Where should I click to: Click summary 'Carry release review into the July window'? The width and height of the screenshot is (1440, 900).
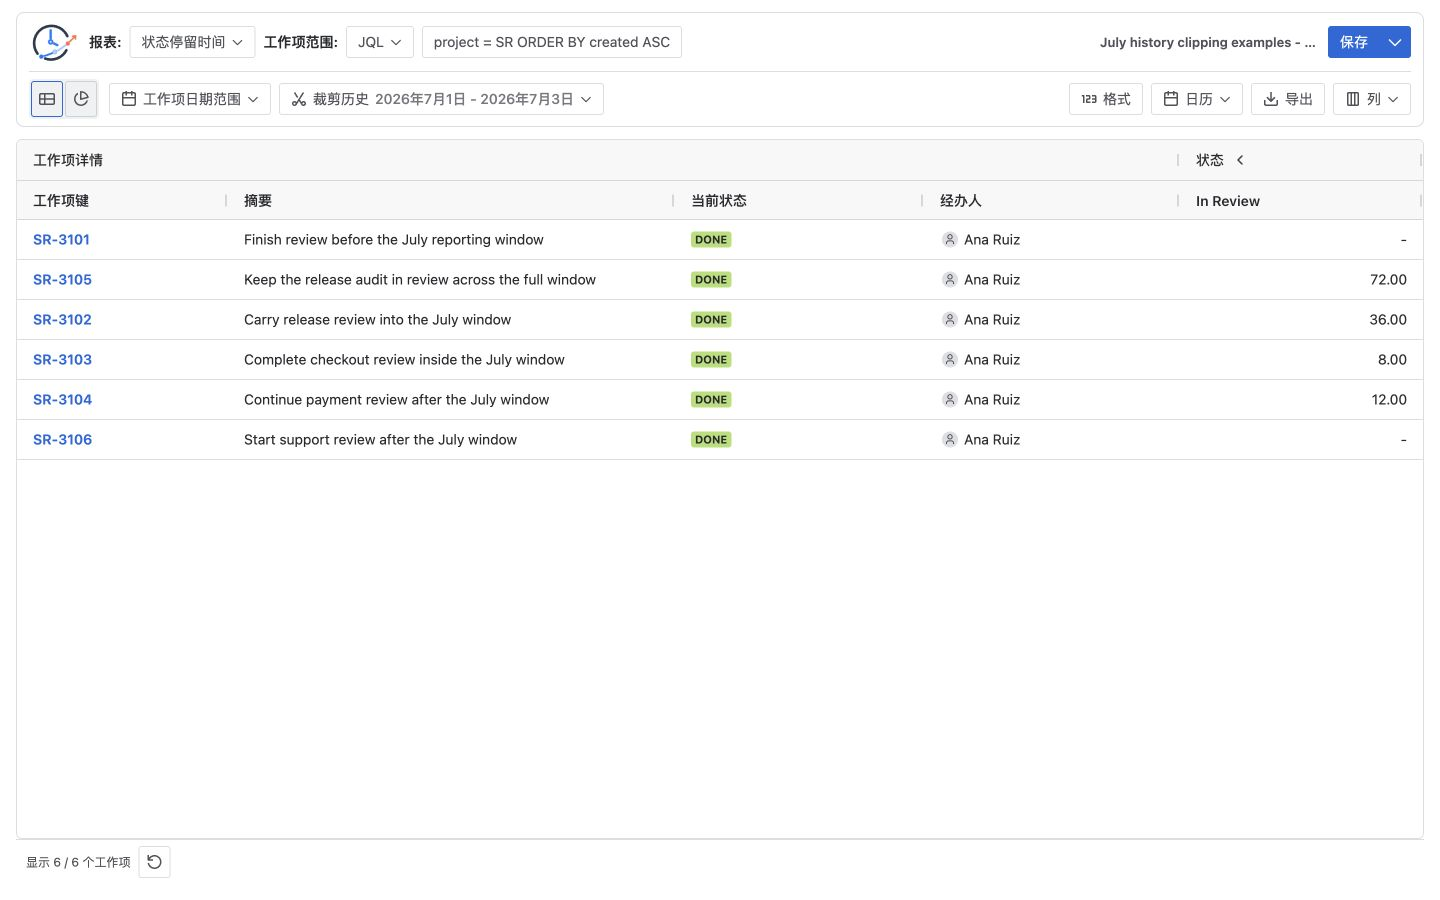377,320
